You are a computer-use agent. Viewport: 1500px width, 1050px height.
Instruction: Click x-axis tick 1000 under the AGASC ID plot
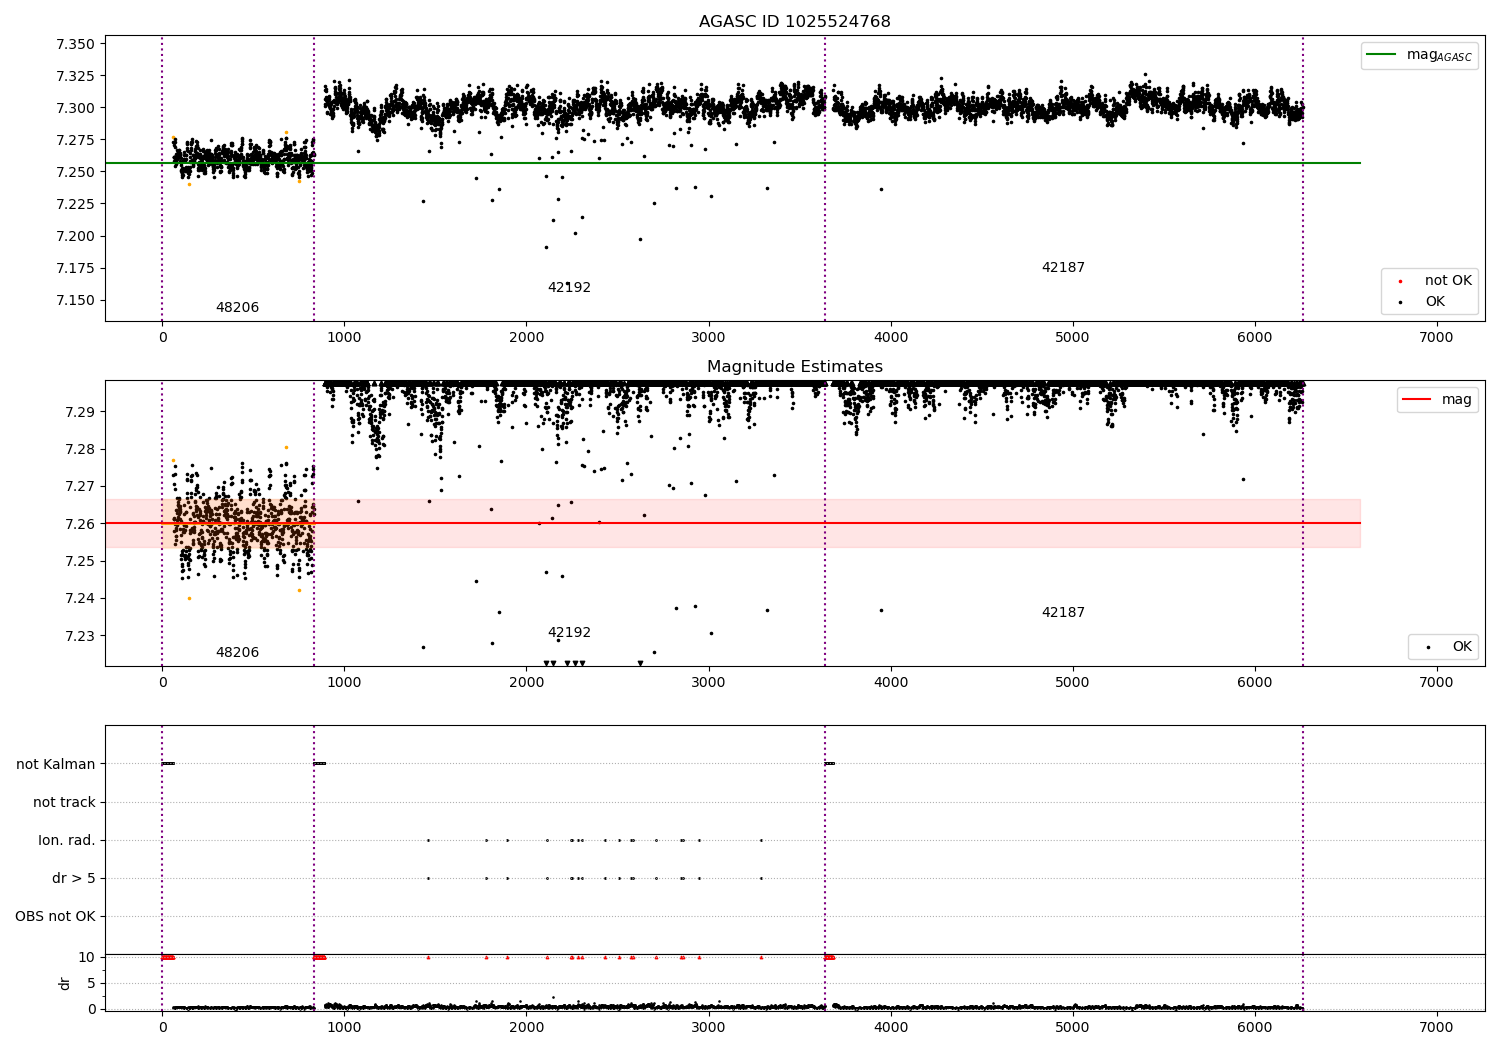pos(344,338)
